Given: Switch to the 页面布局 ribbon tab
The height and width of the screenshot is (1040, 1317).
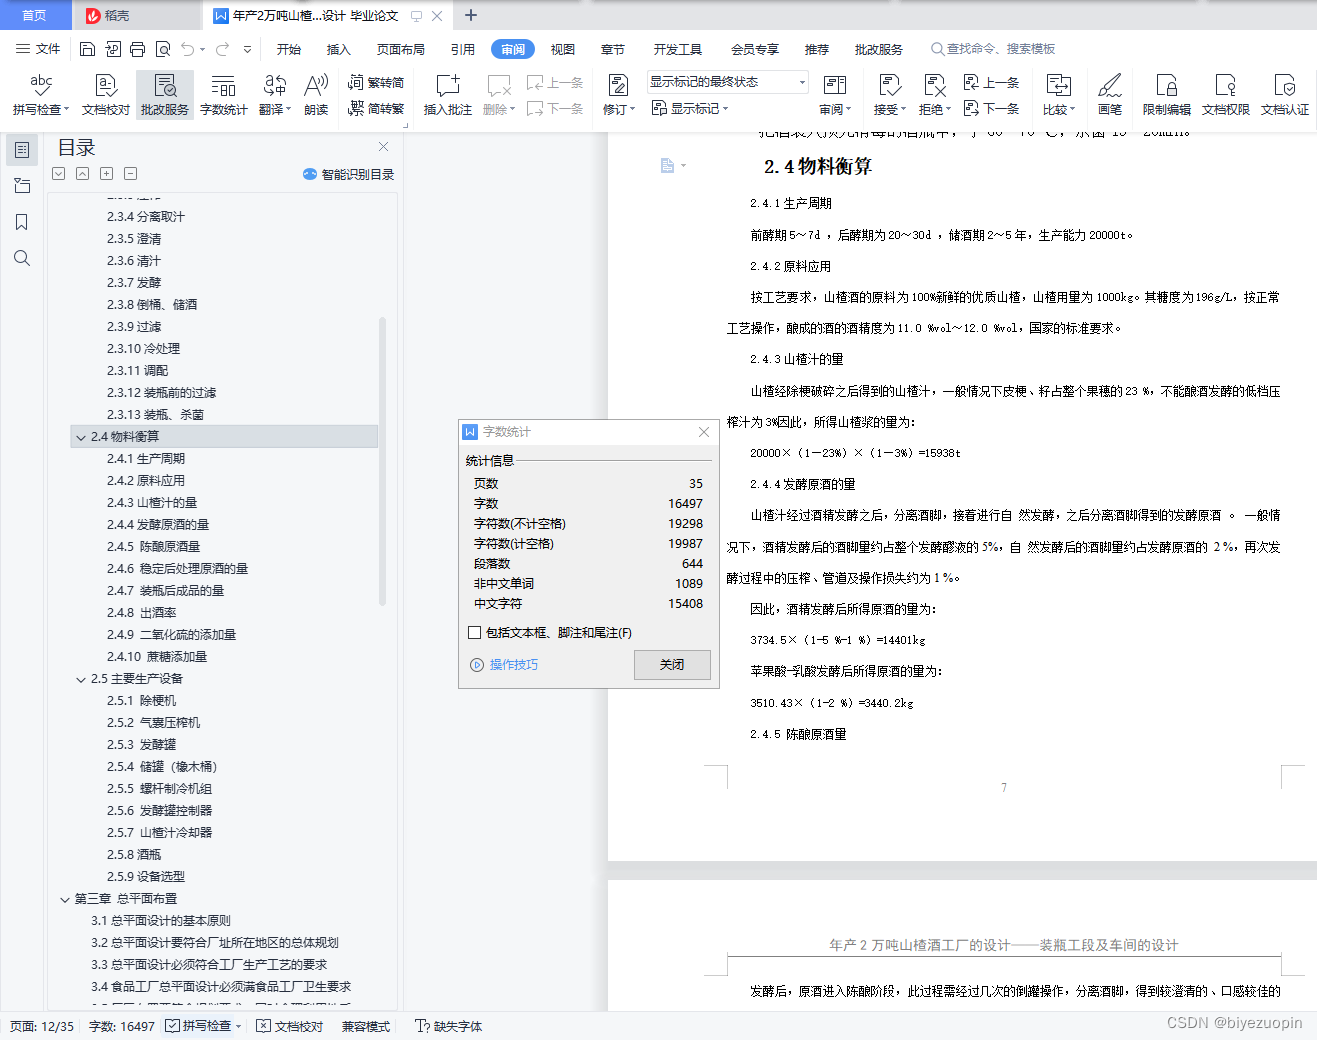Looking at the screenshot, I should (x=401, y=49).
